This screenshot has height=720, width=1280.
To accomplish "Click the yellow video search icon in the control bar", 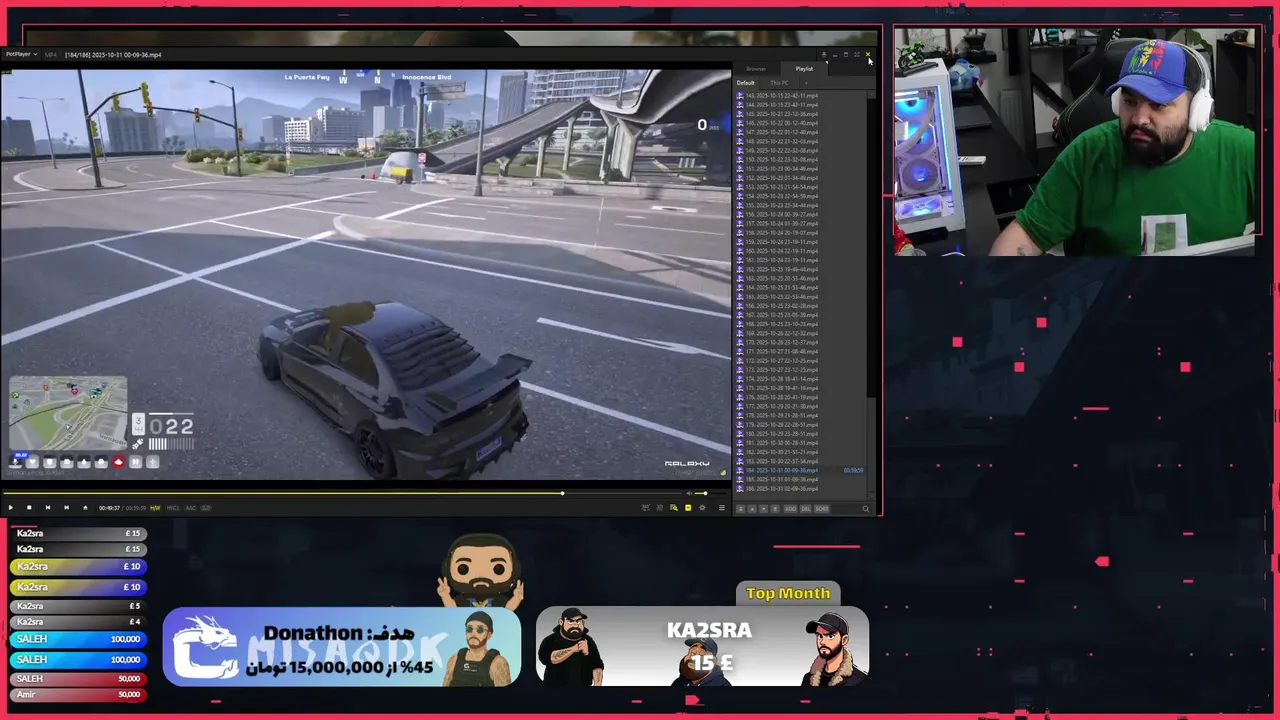I will click(674, 508).
